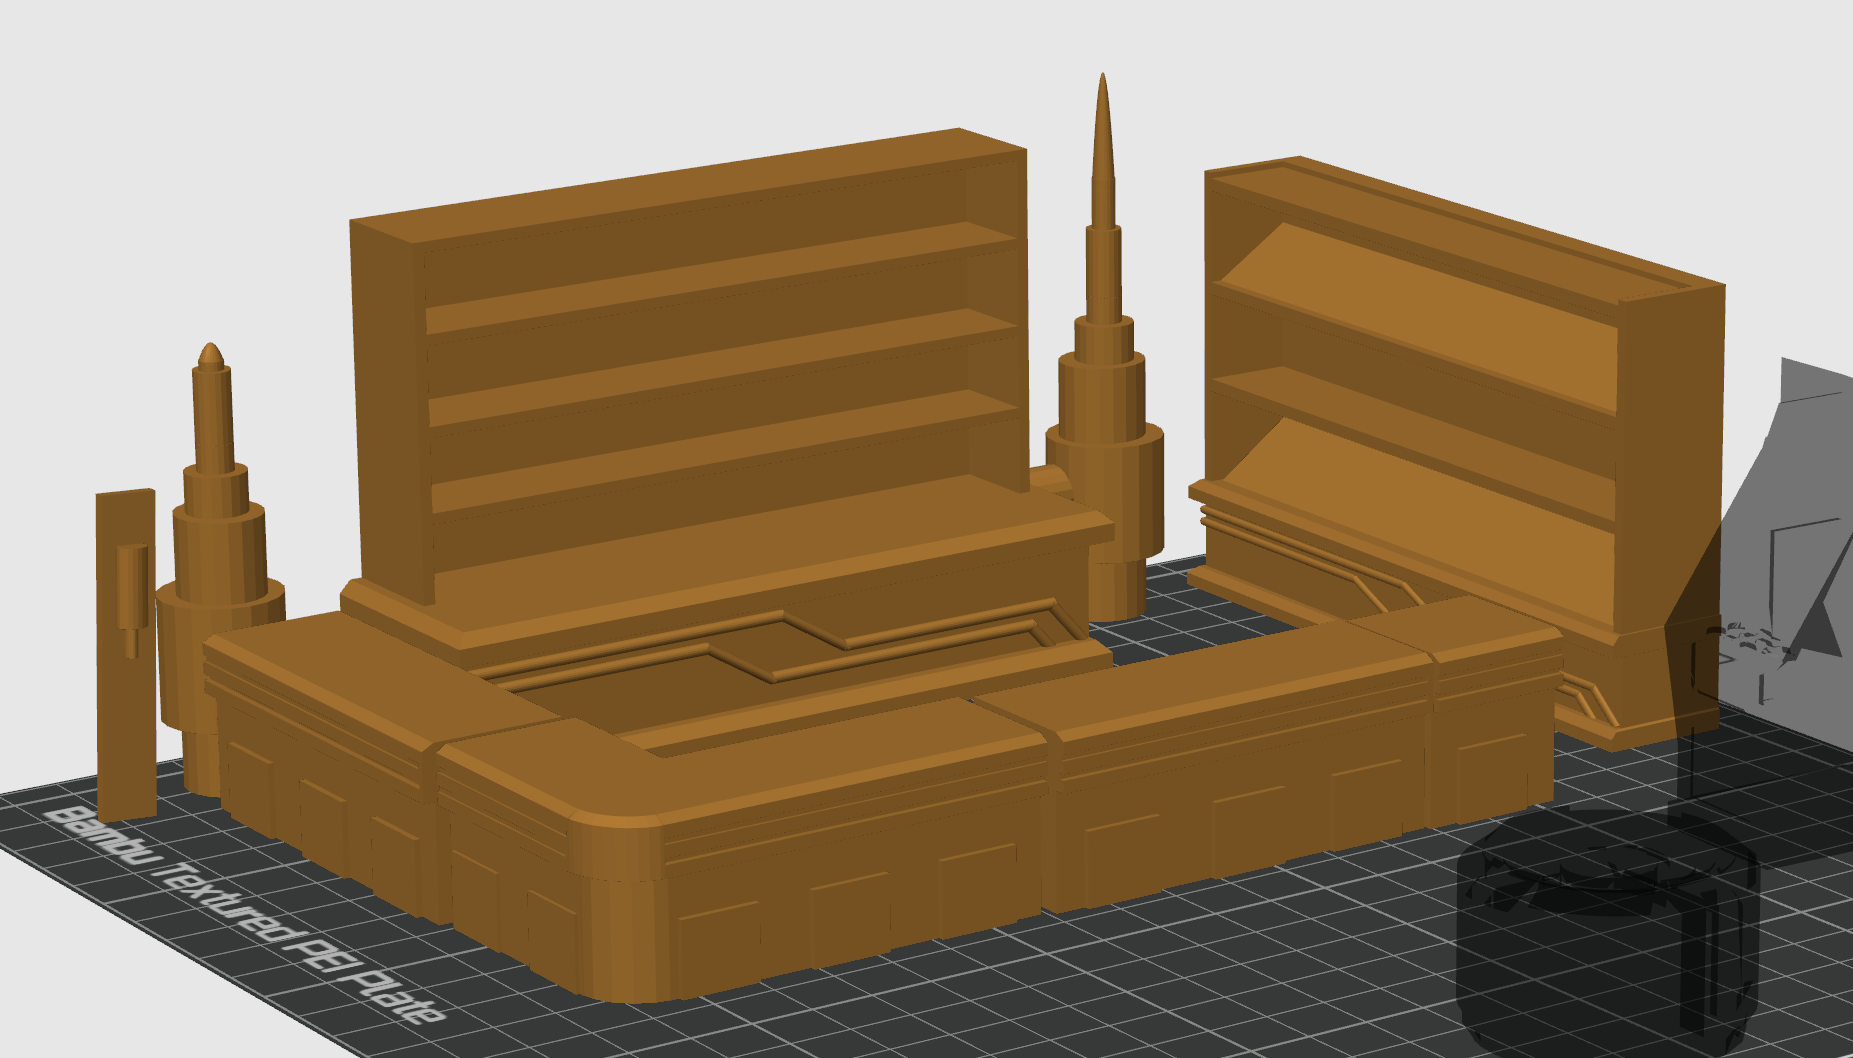Image resolution: width=1853 pixels, height=1058 pixels.
Task: Select the flat upright panel with handle
Action: (126, 655)
